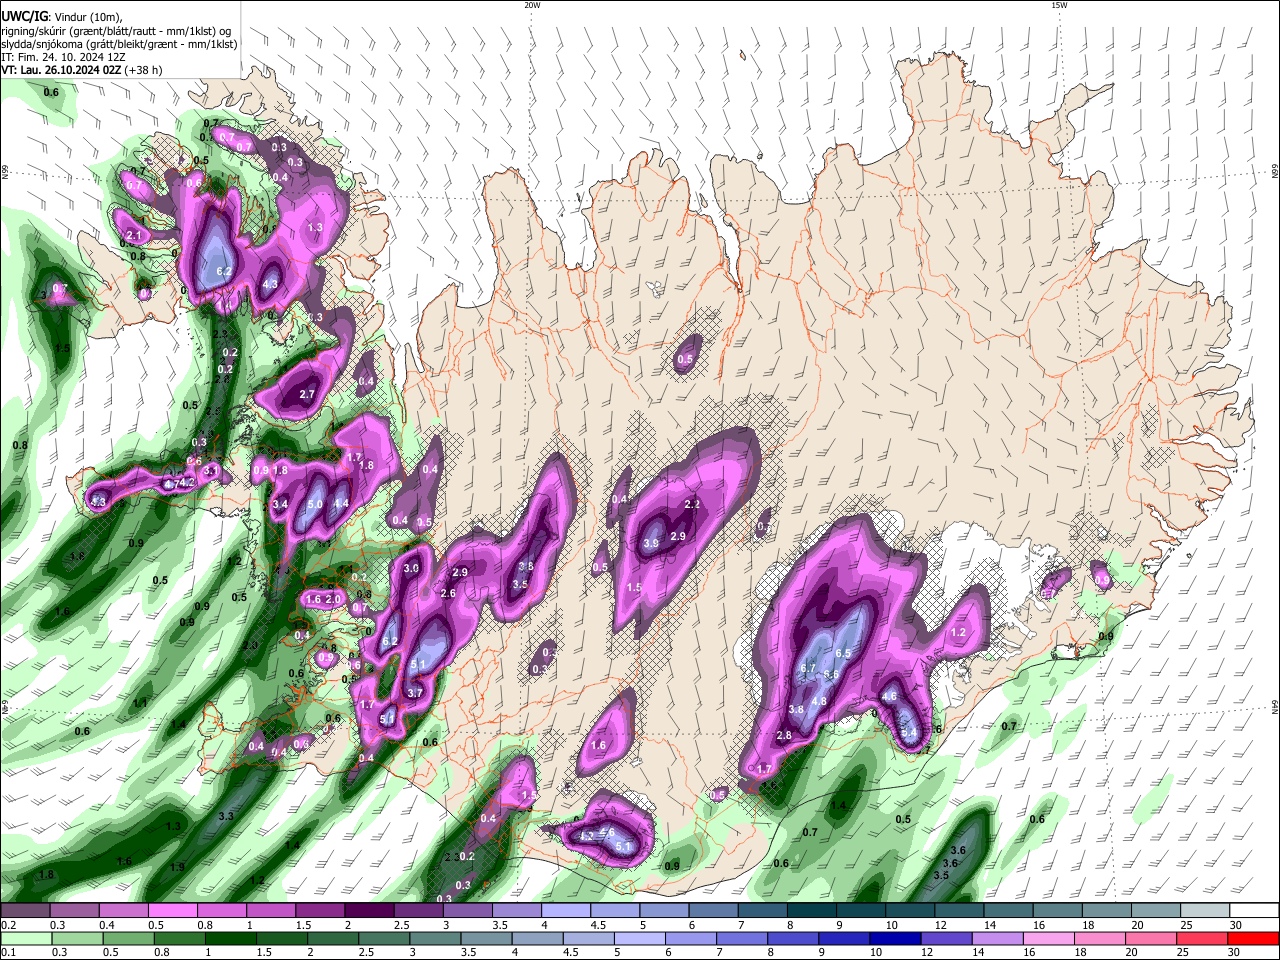Click the 1.1 precipitation value on the map

(141, 703)
